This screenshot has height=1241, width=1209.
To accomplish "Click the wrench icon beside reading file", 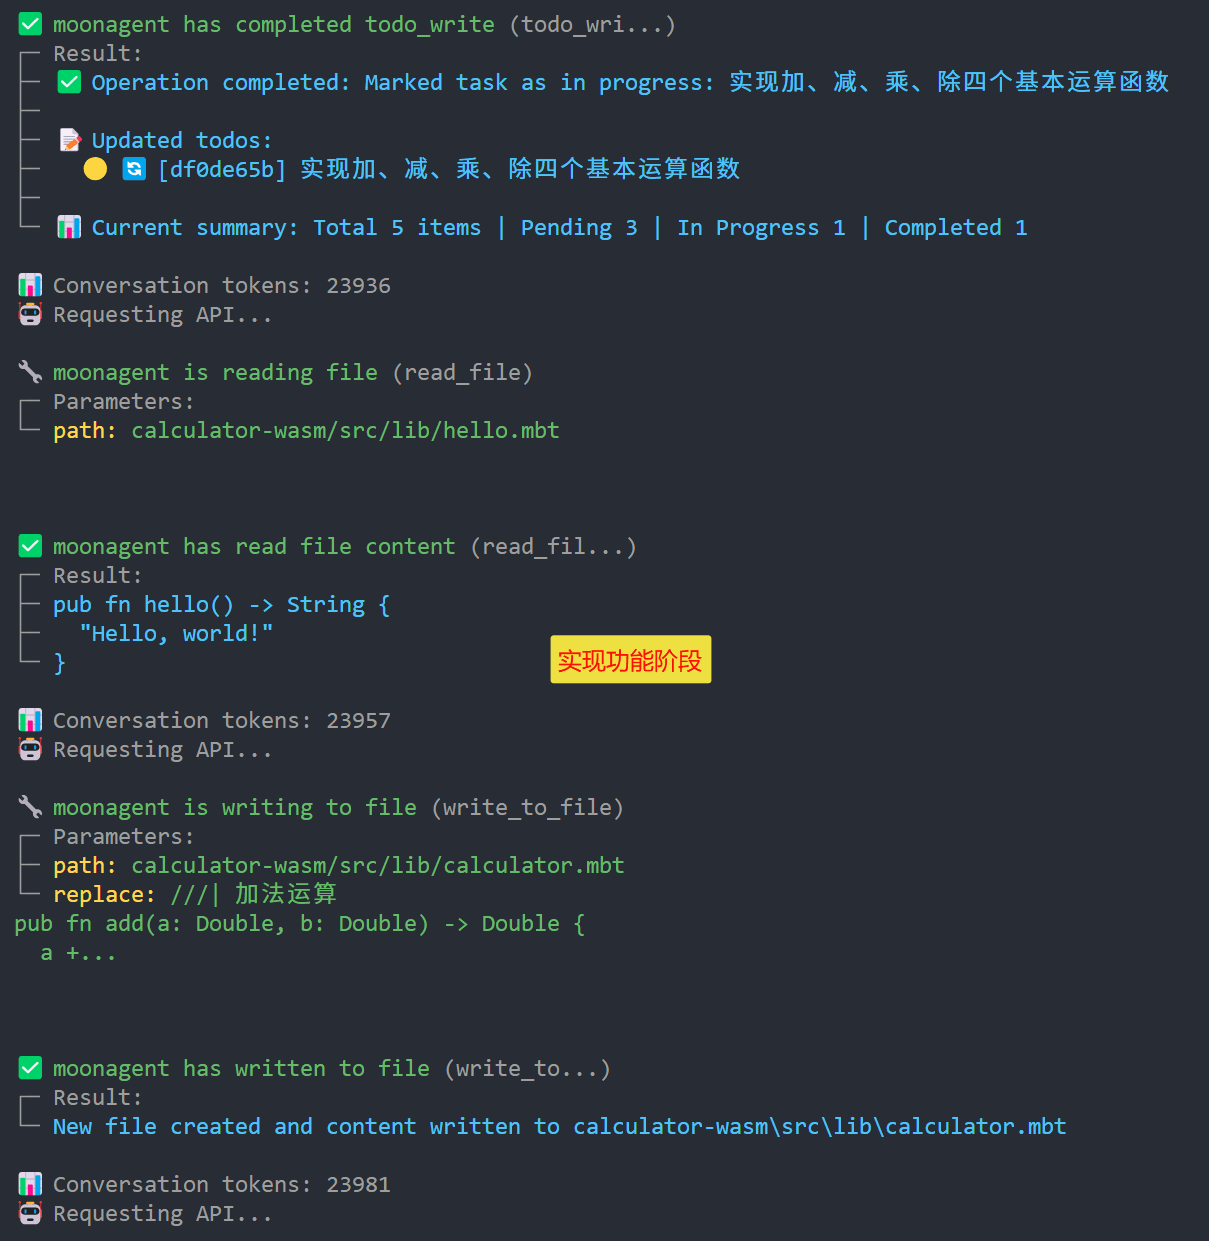I will pyautogui.click(x=30, y=372).
